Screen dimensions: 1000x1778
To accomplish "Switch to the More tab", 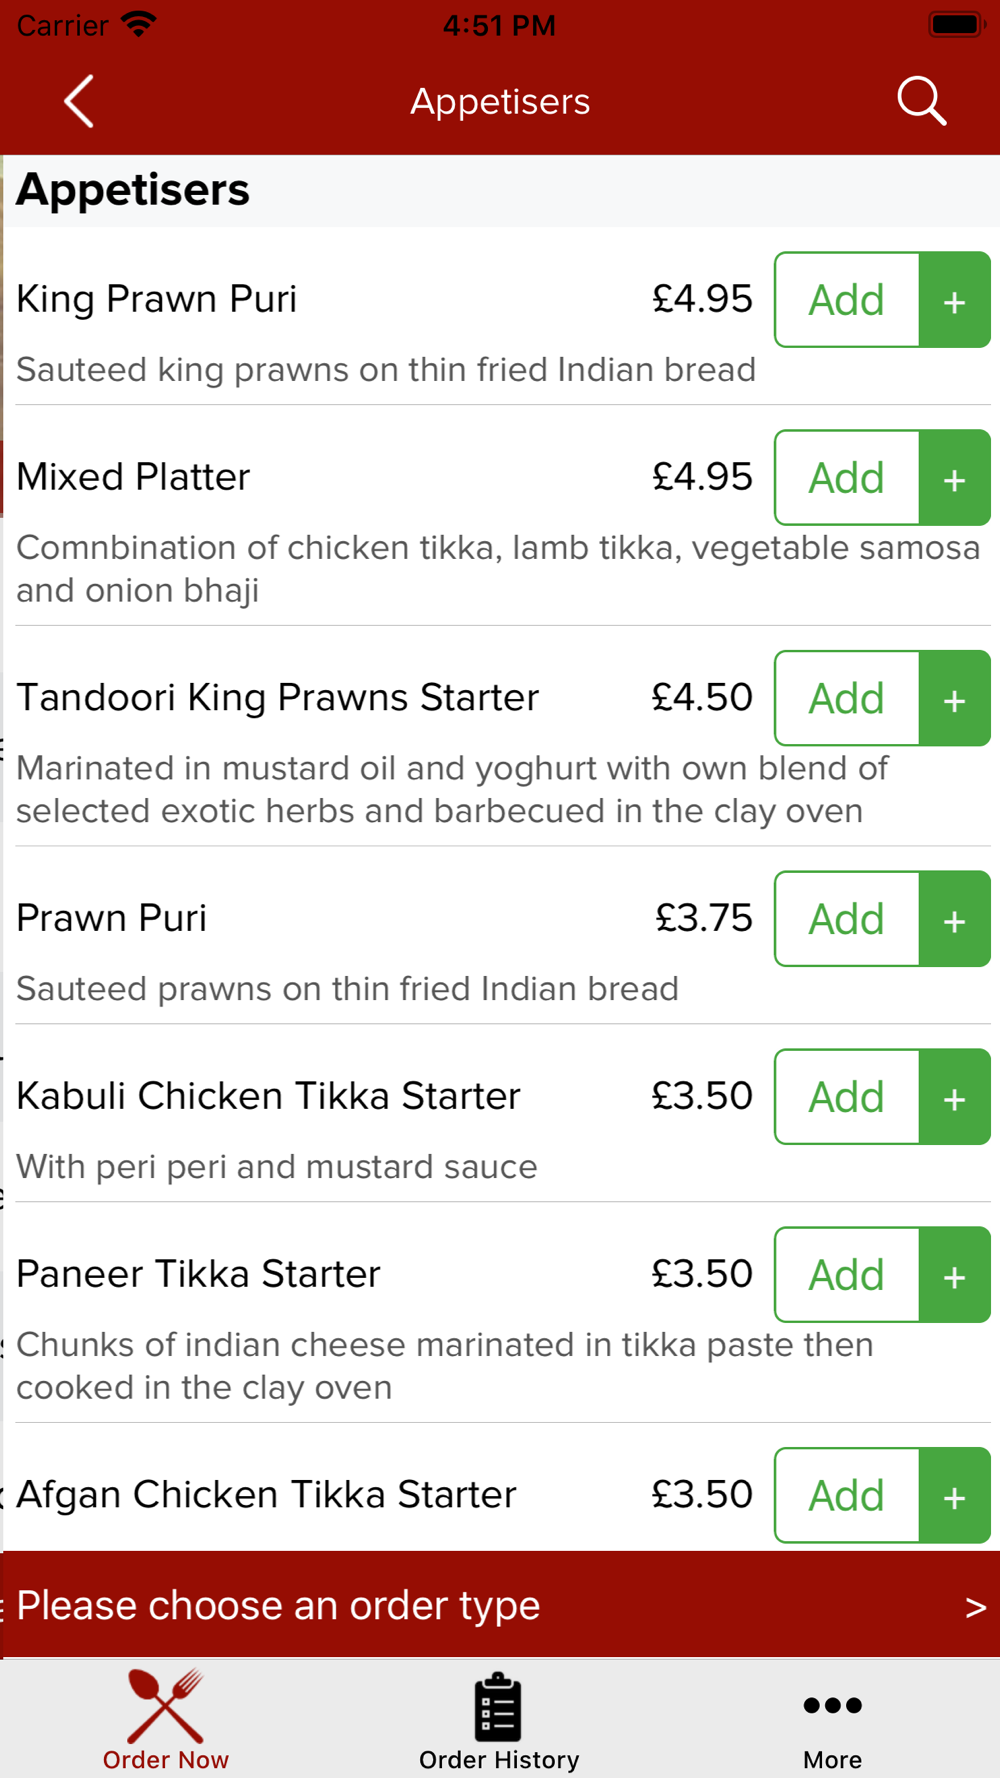I will 832,1719.
